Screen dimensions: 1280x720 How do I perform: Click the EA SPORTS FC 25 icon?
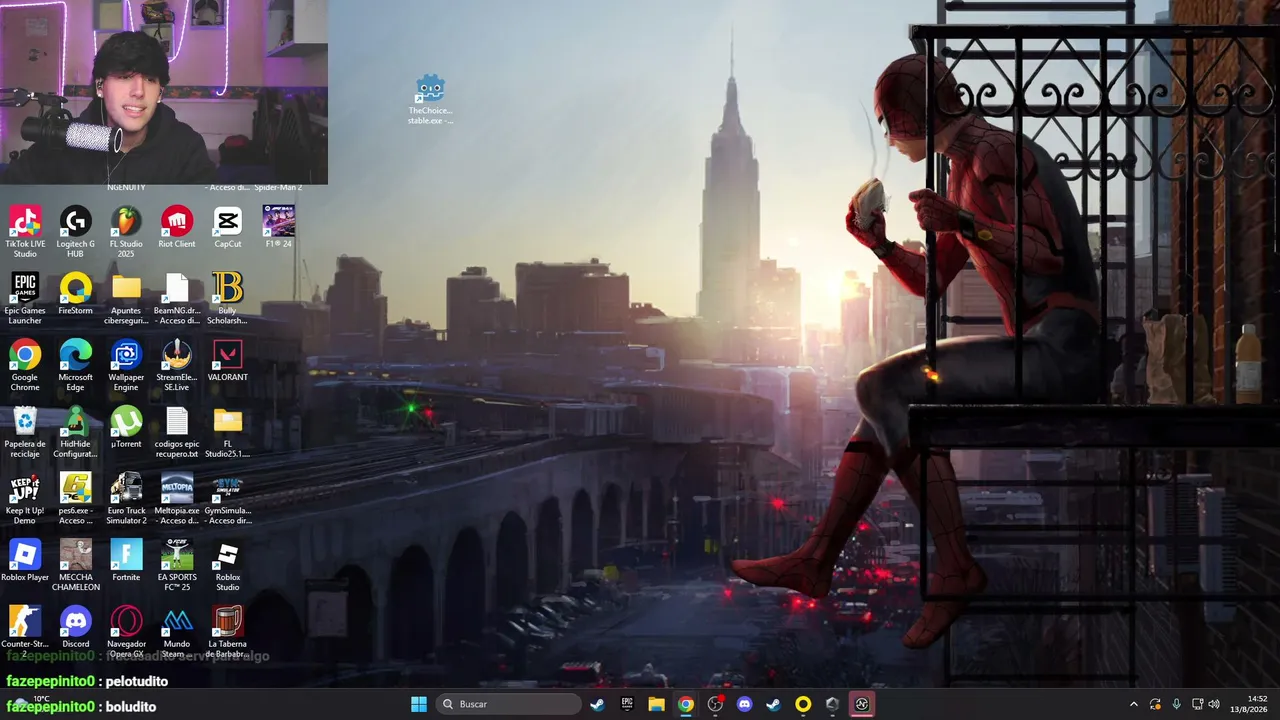tap(177, 565)
